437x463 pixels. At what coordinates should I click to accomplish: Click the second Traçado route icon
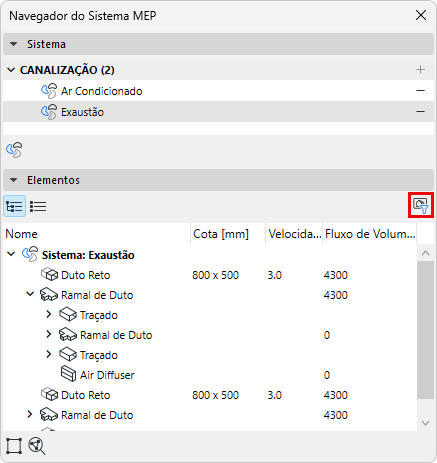coord(68,354)
